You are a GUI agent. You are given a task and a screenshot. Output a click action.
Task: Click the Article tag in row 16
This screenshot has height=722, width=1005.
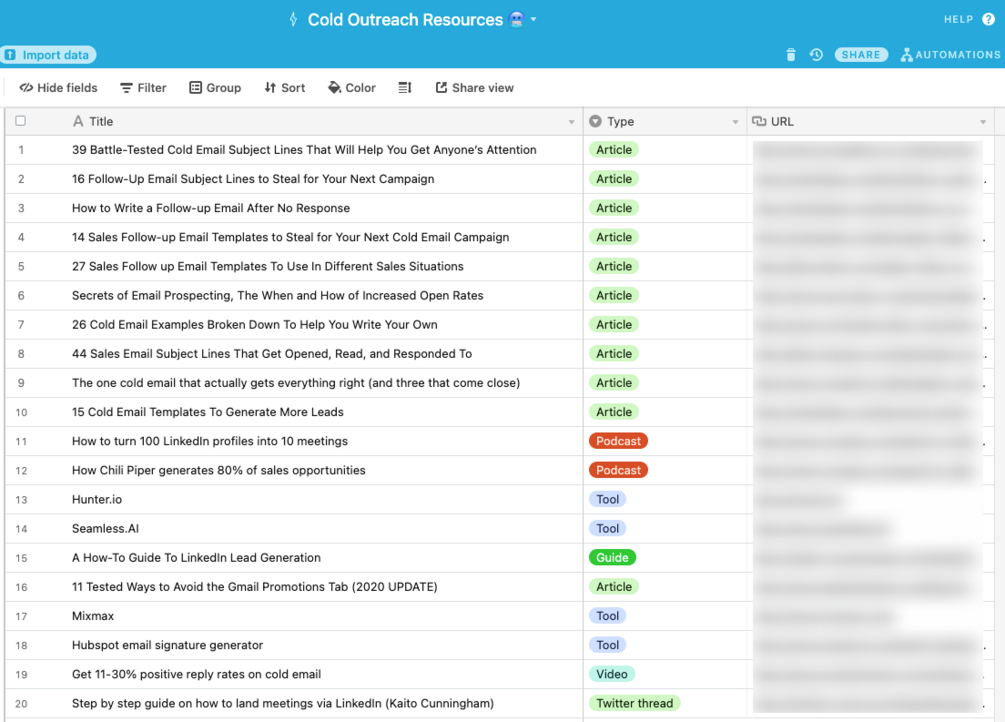click(x=613, y=587)
